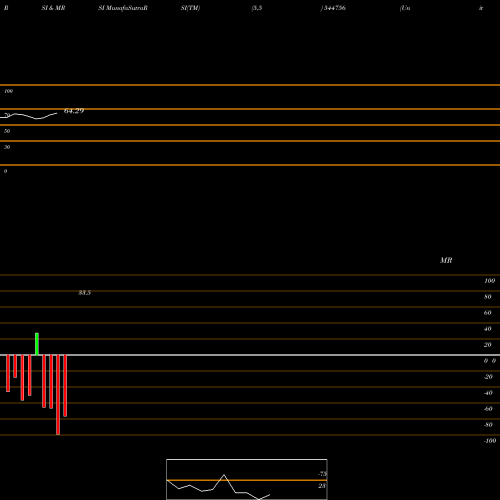Click the MR axis label -80

coord(488,425)
